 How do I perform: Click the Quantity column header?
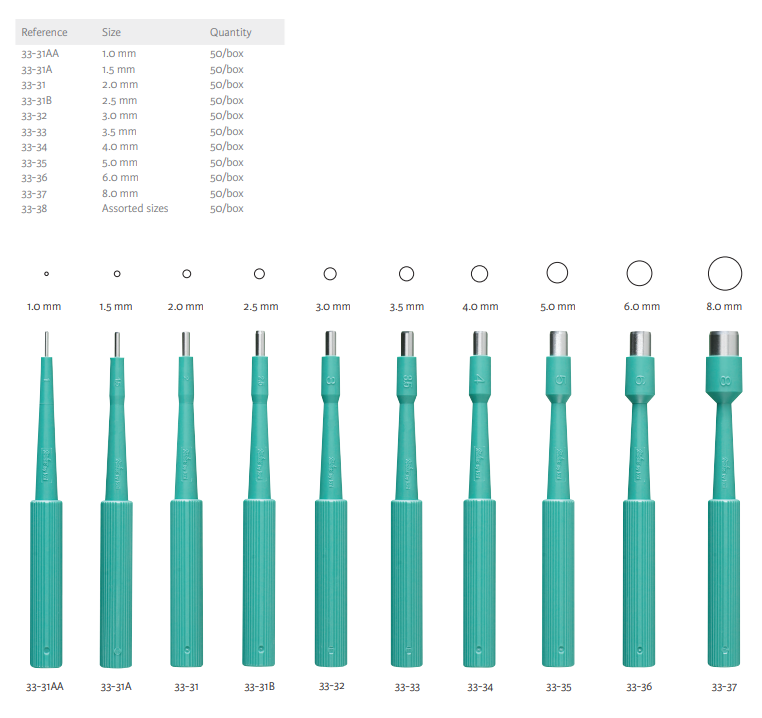click(230, 32)
